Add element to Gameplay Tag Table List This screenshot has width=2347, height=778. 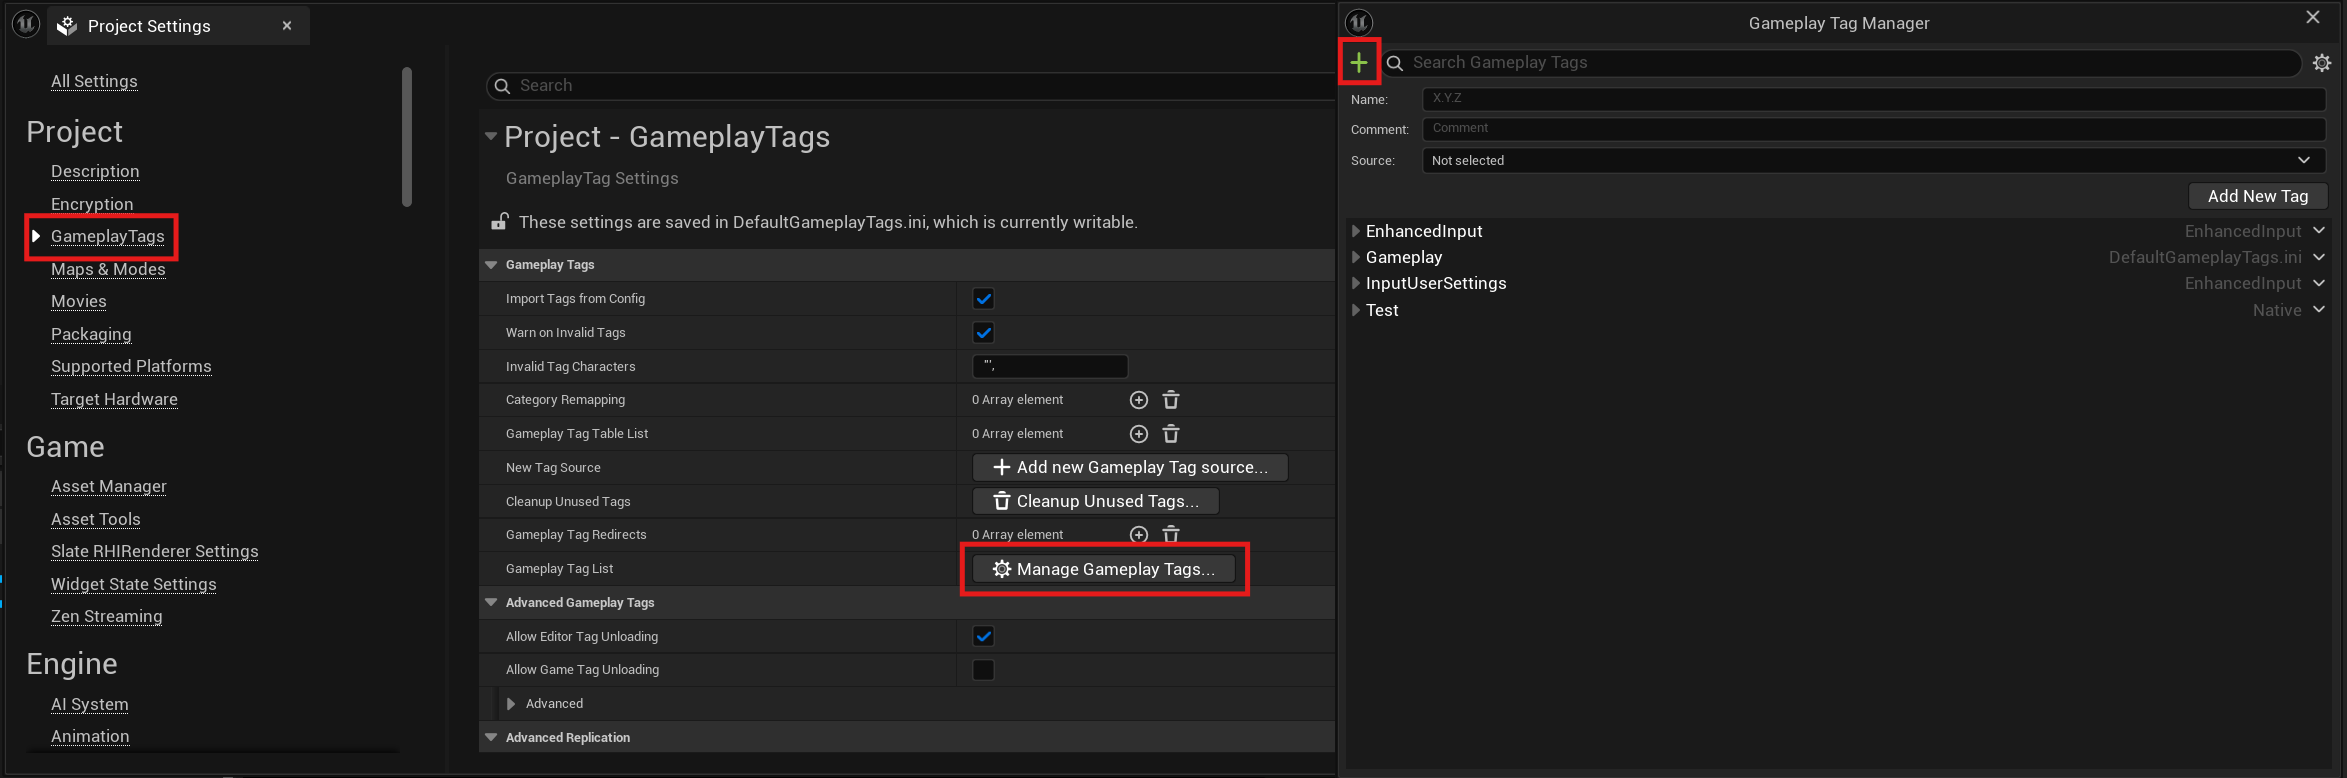(x=1139, y=434)
